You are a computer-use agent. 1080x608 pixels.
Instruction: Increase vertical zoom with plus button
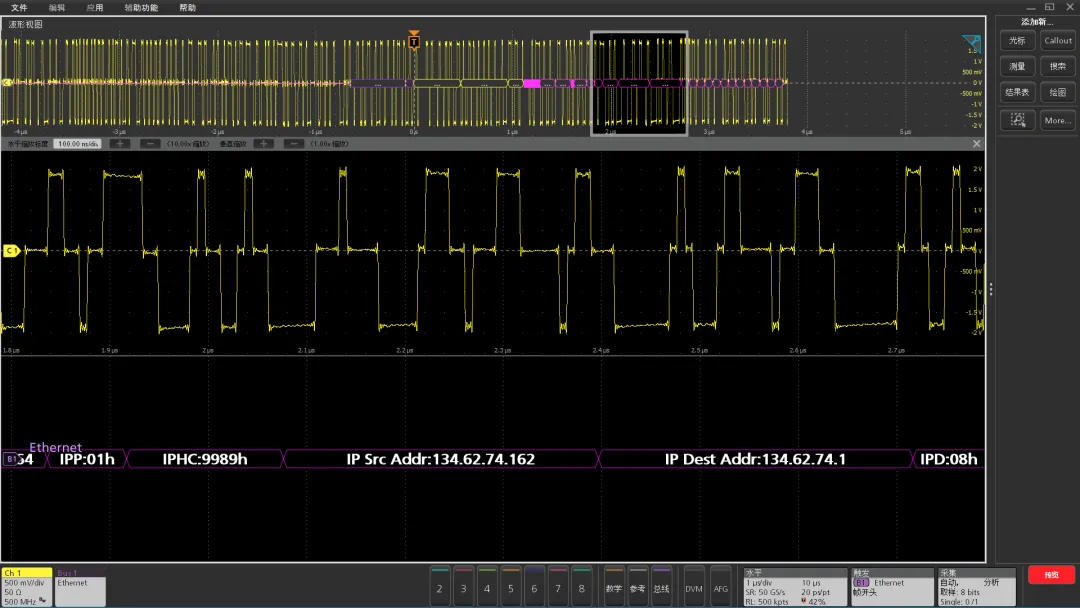pos(263,144)
